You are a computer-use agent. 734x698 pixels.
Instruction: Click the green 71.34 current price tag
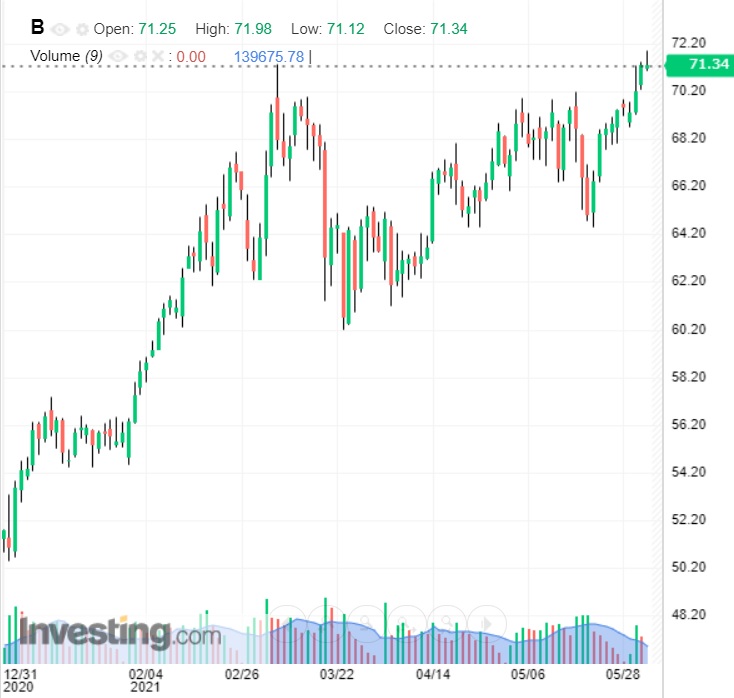click(x=698, y=64)
